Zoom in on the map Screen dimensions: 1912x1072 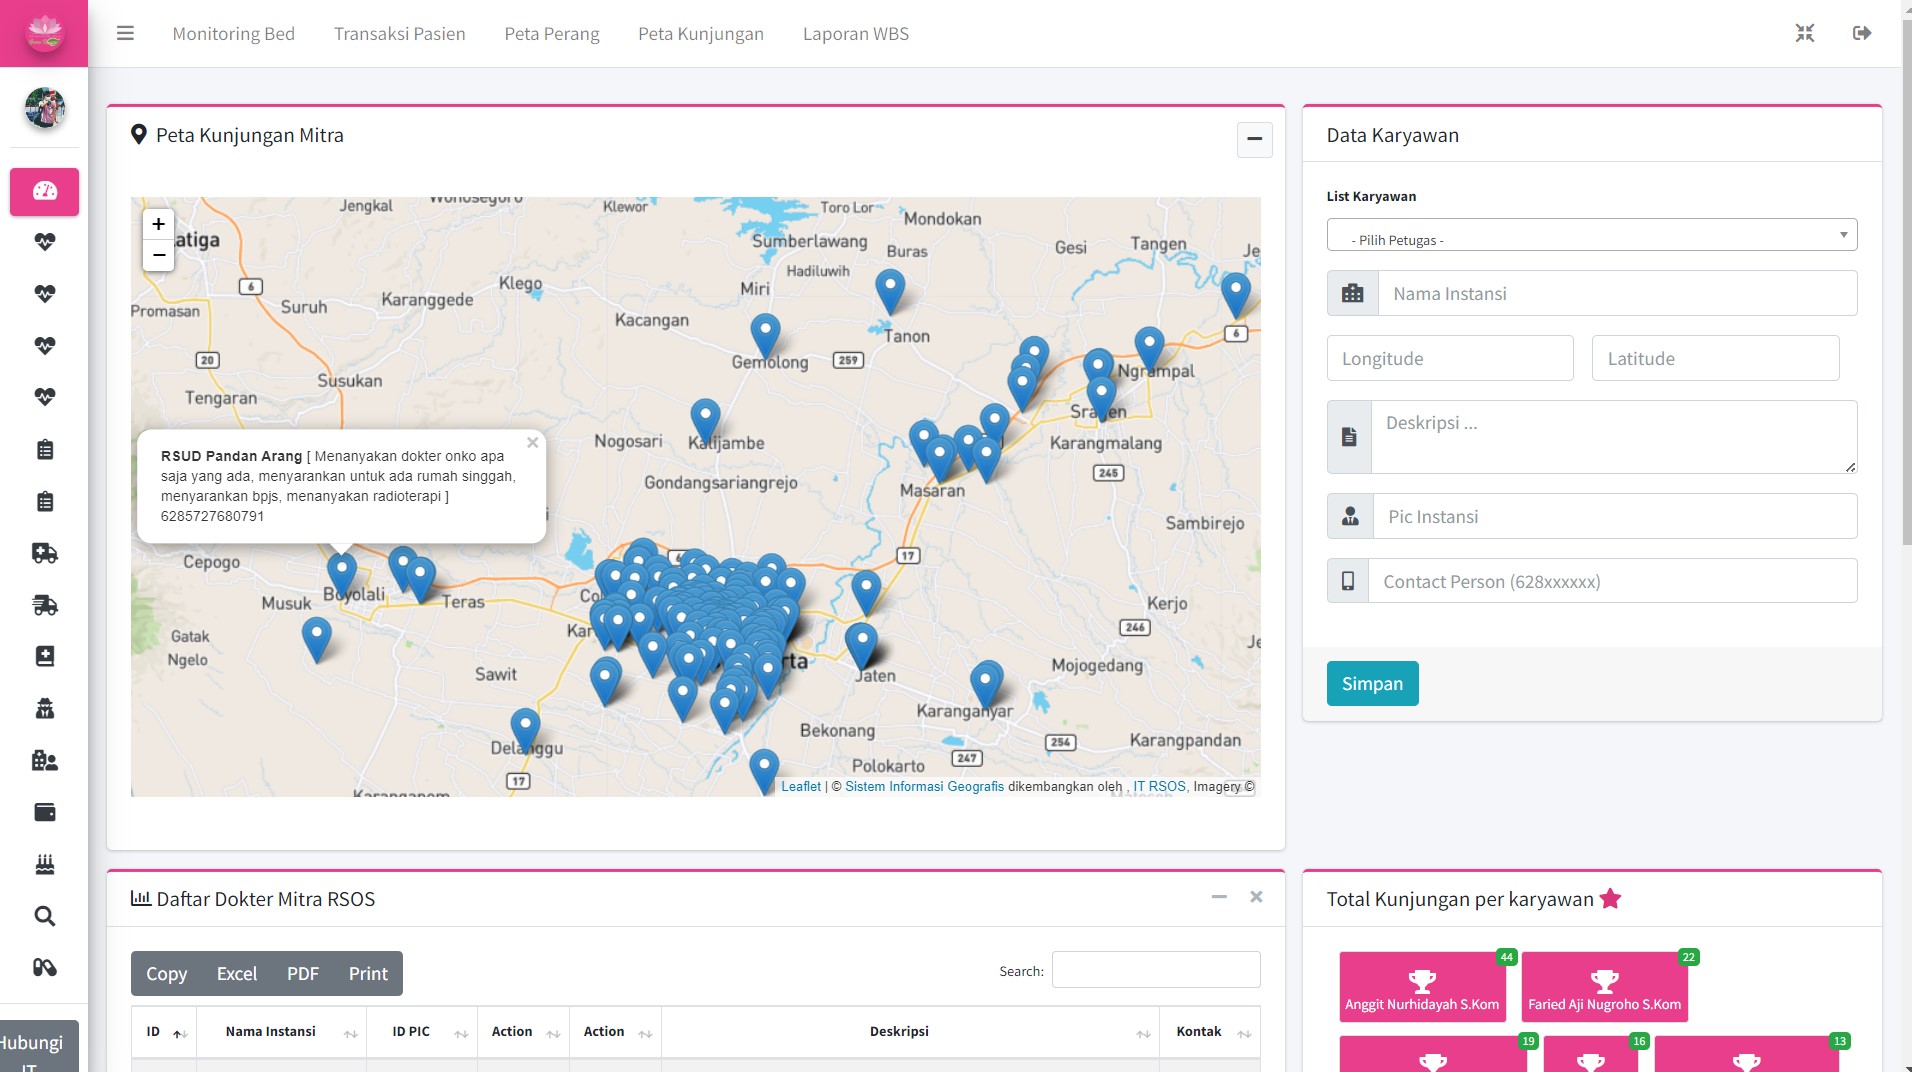158,225
